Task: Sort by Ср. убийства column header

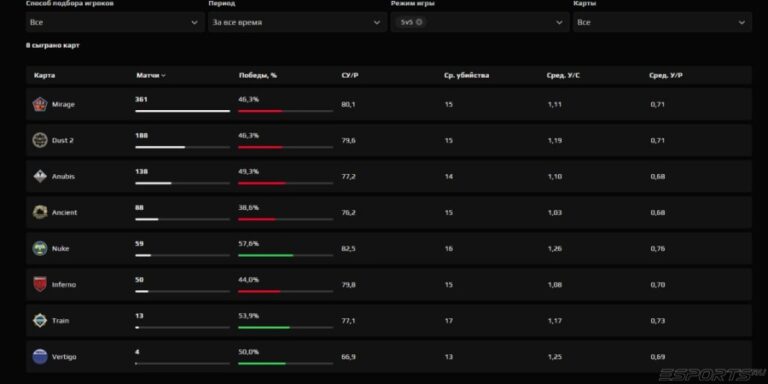Action: tap(466, 75)
